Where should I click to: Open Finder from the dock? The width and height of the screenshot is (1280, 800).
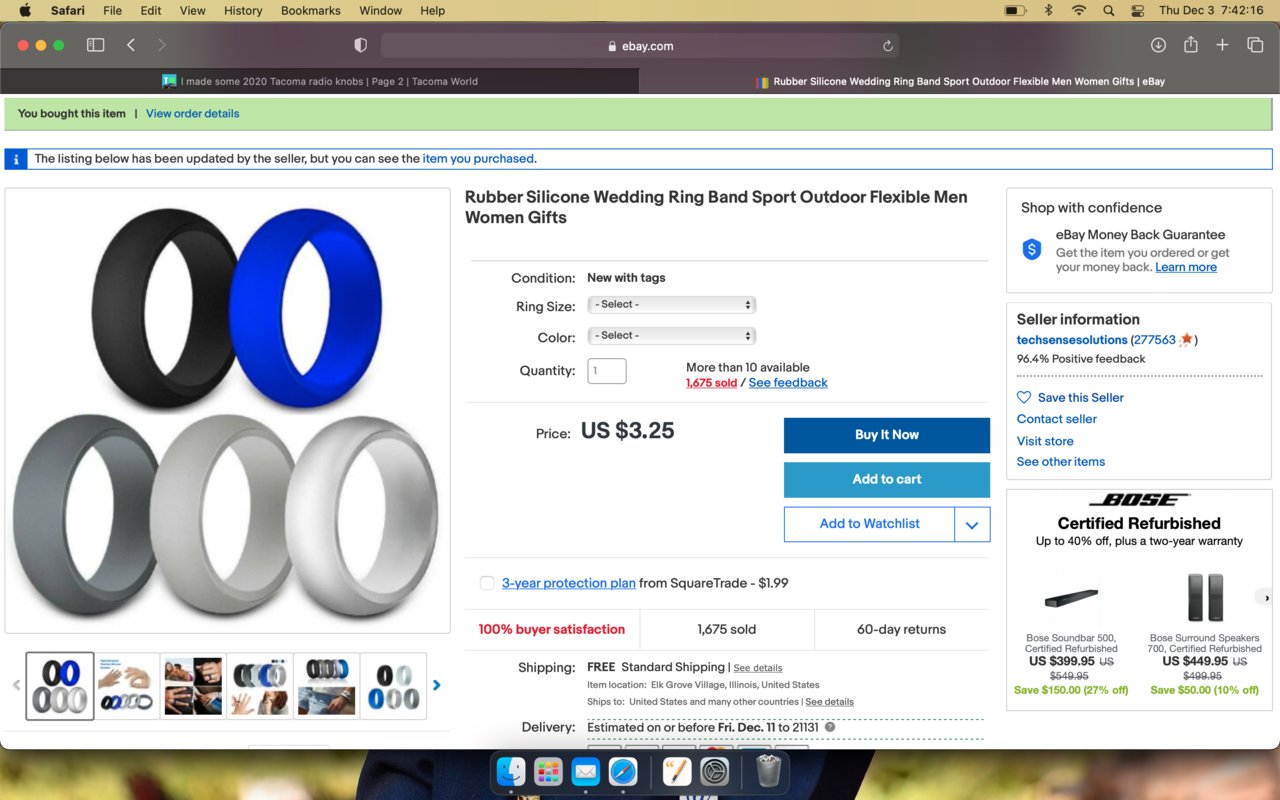tap(511, 771)
